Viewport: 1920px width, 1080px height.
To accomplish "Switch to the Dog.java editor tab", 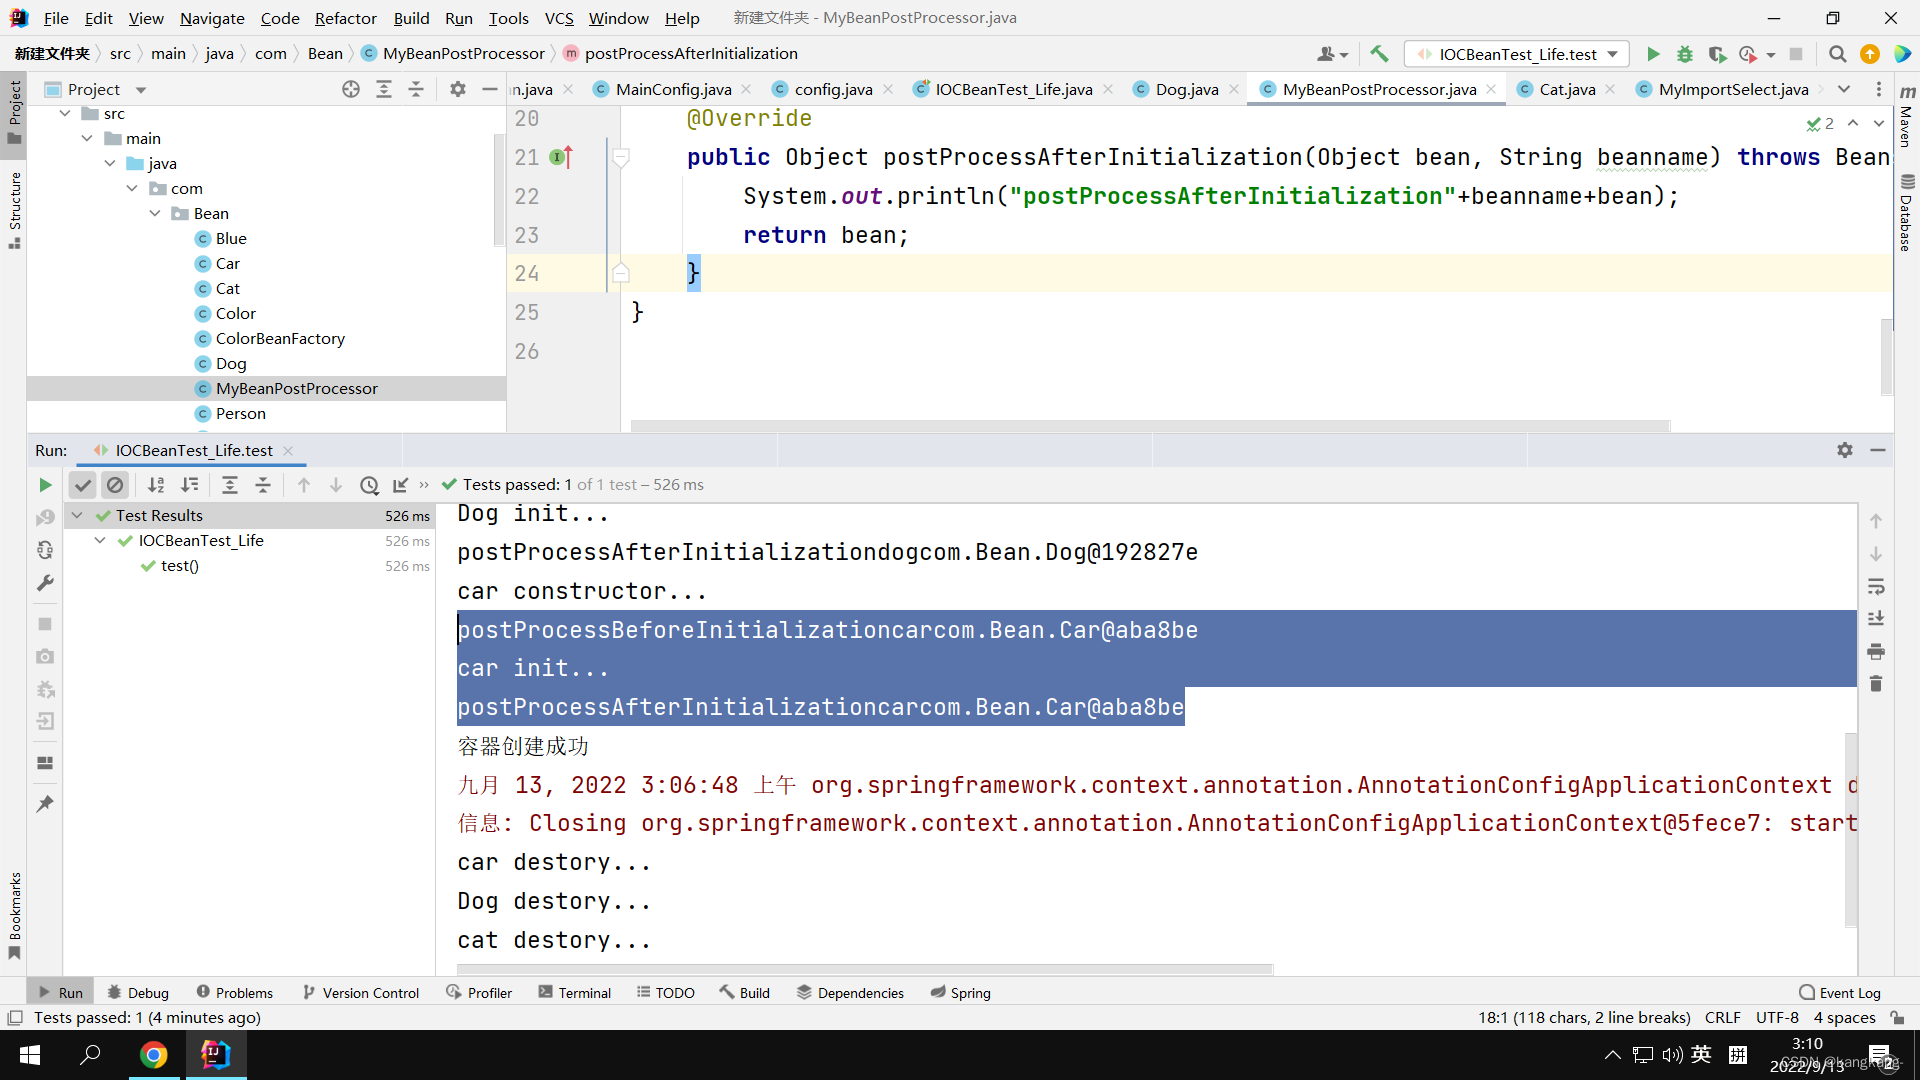I will point(1186,89).
